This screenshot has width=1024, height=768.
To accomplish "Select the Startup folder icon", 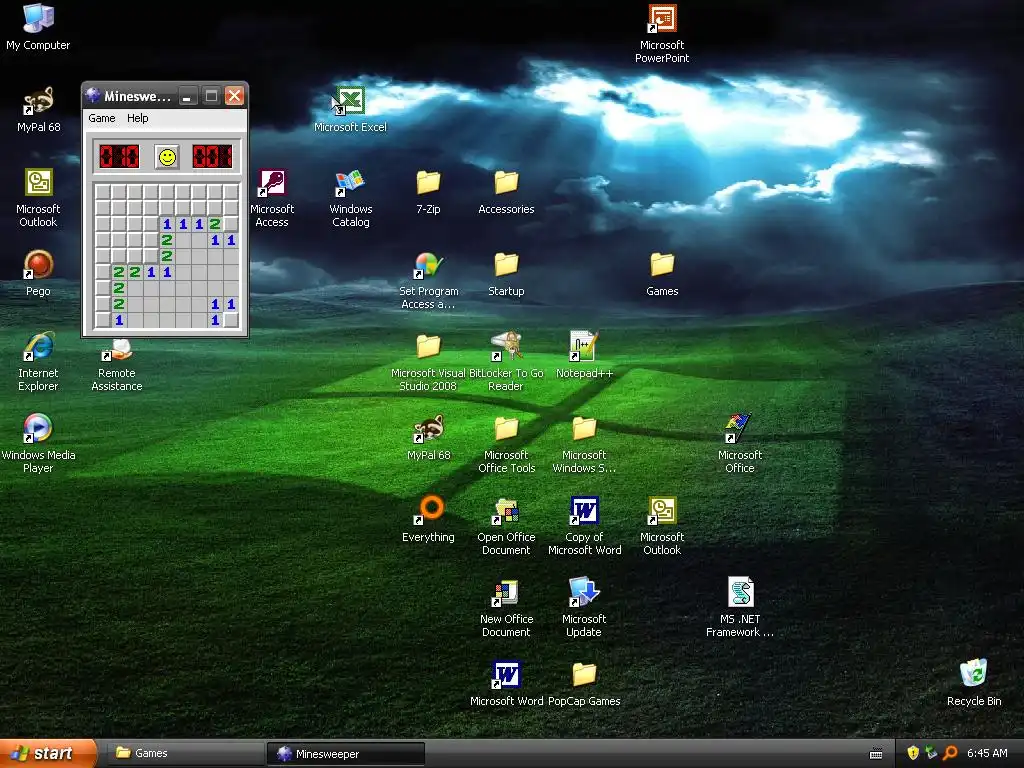I will click(506, 274).
